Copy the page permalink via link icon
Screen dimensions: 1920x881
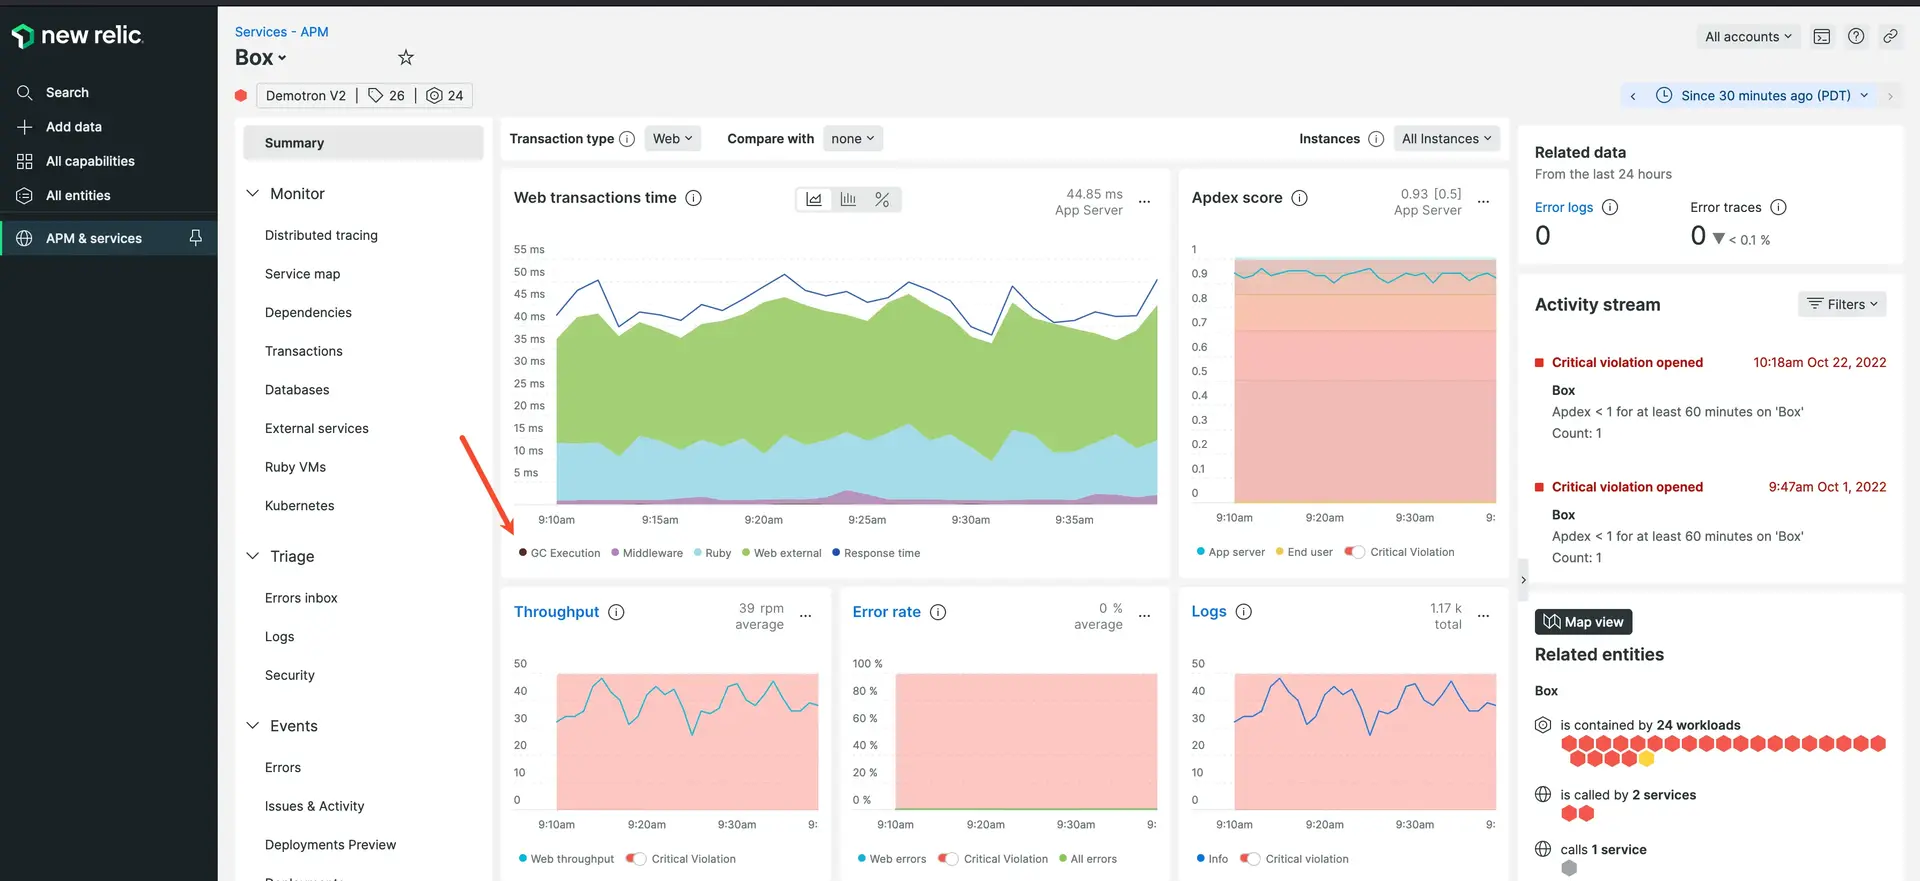point(1890,37)
